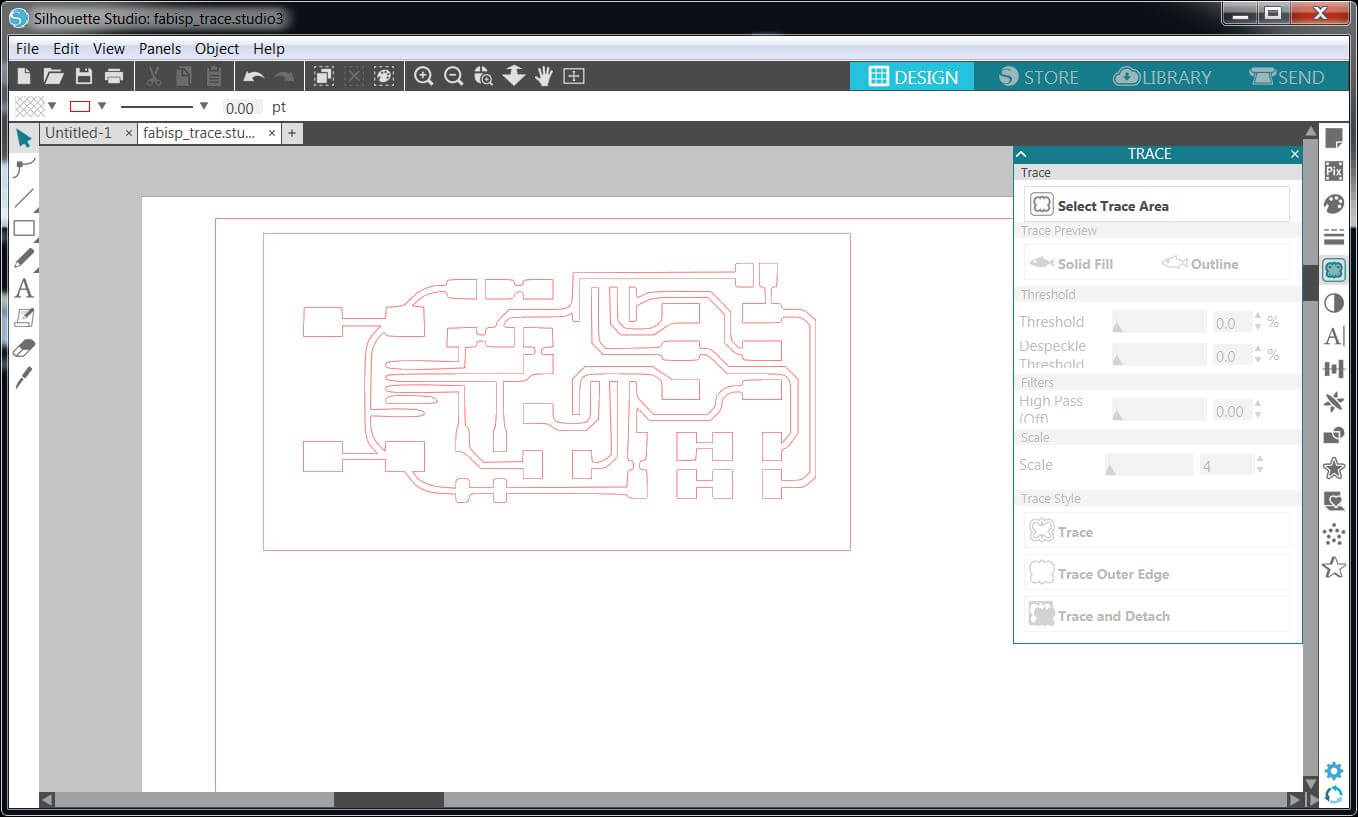Close the TRACE panel
The image size is (1358, 817).
[1295, 154]
